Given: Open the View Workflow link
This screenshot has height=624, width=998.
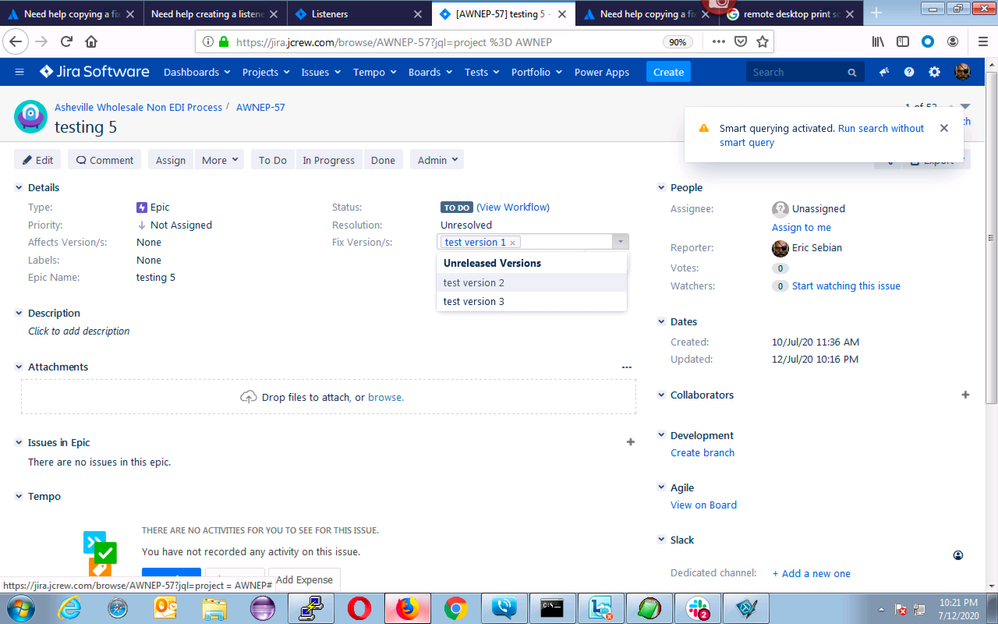Looking at the screenshot, I should 513,207.
